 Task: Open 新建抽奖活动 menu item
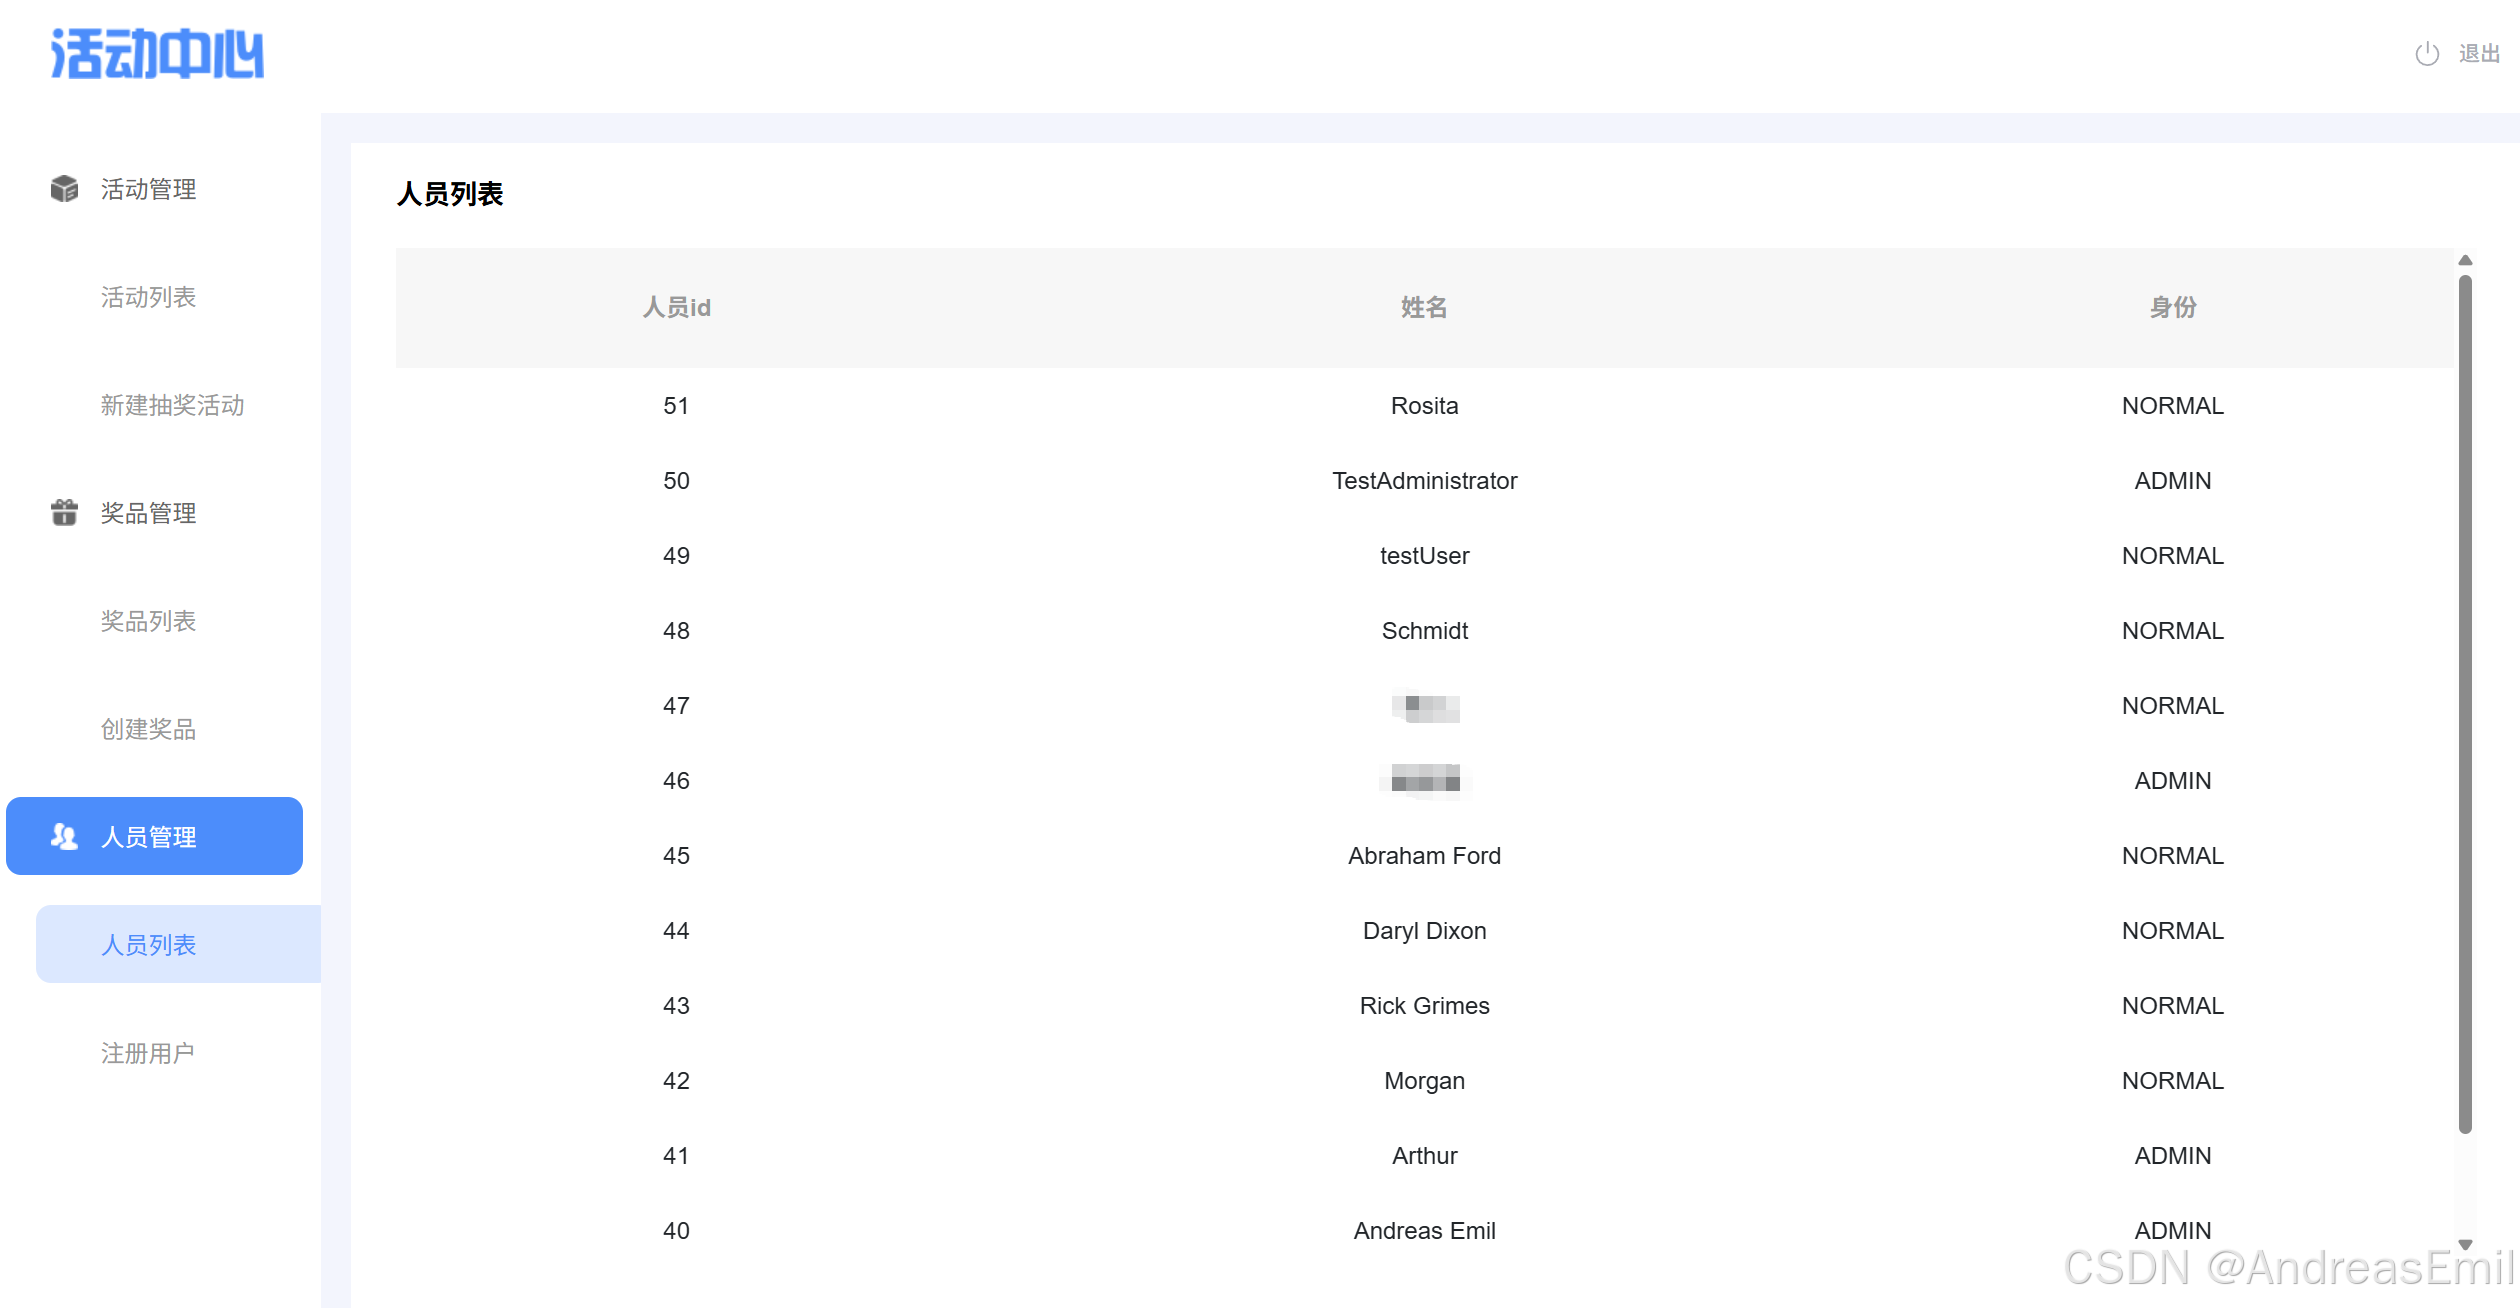coord(172,405)
